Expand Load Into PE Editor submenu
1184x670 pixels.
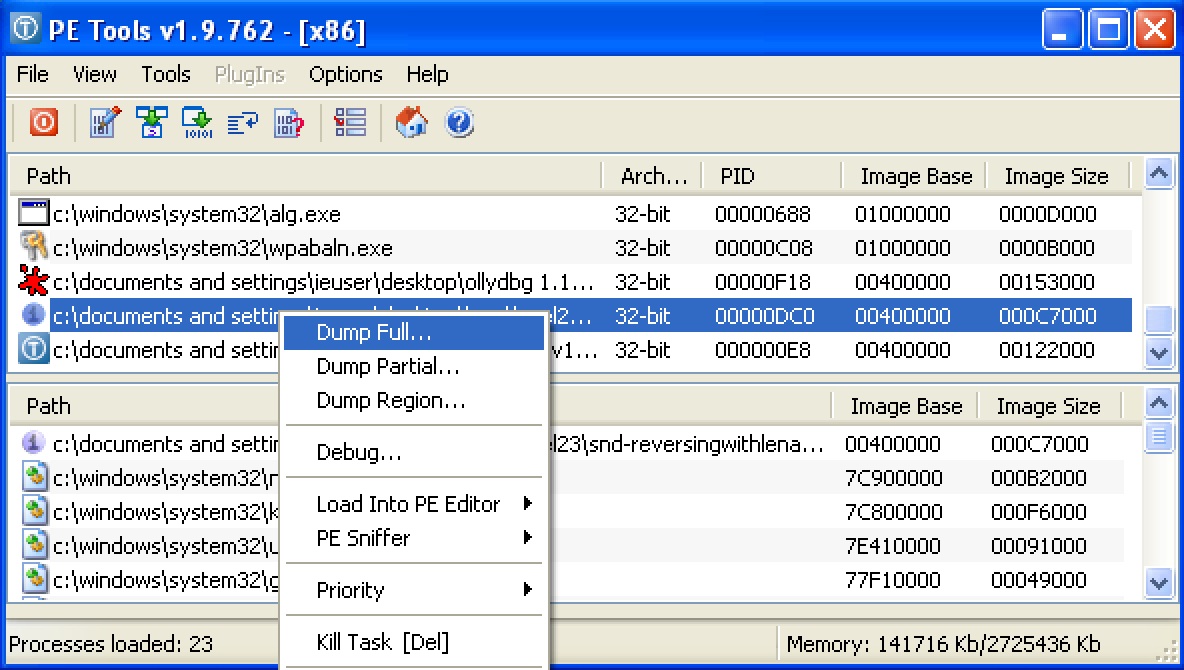point(414,504)
